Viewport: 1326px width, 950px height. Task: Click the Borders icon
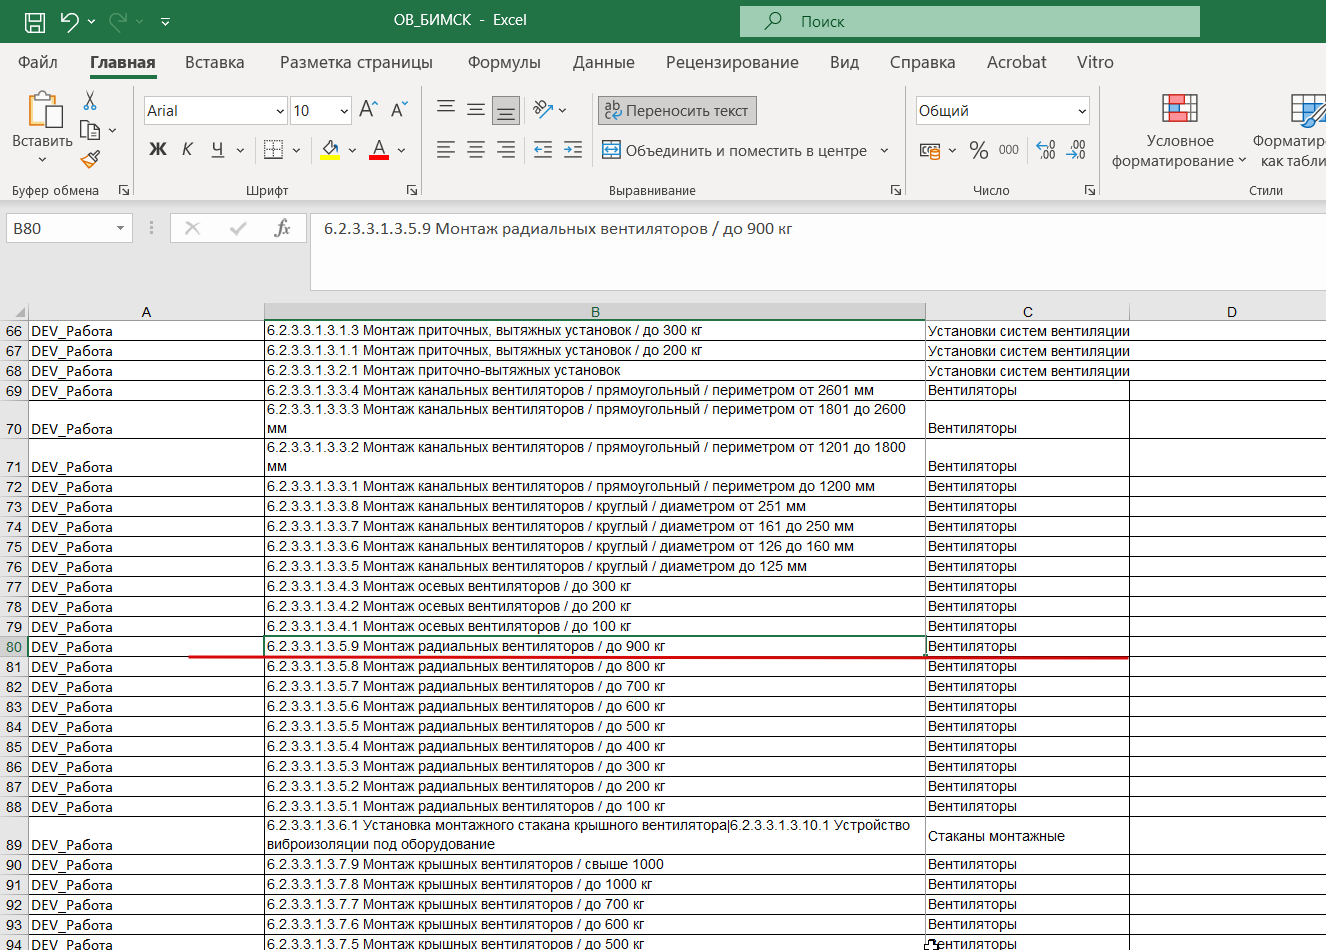(273, 150)
